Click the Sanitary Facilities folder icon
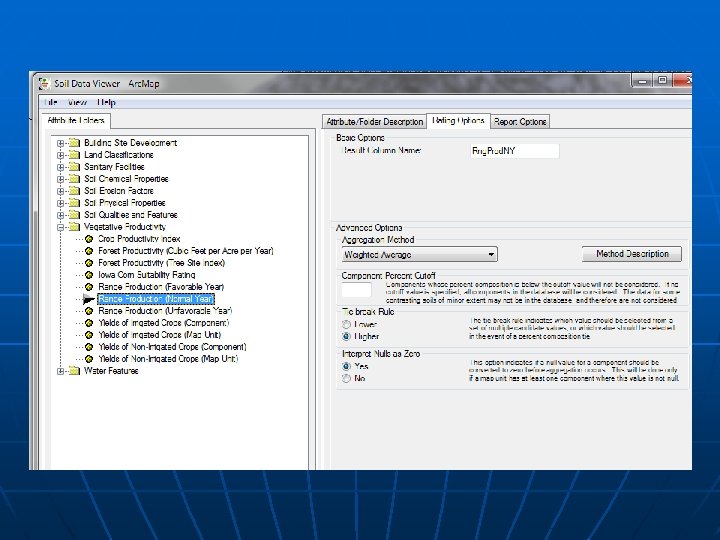 click(74, 167)
